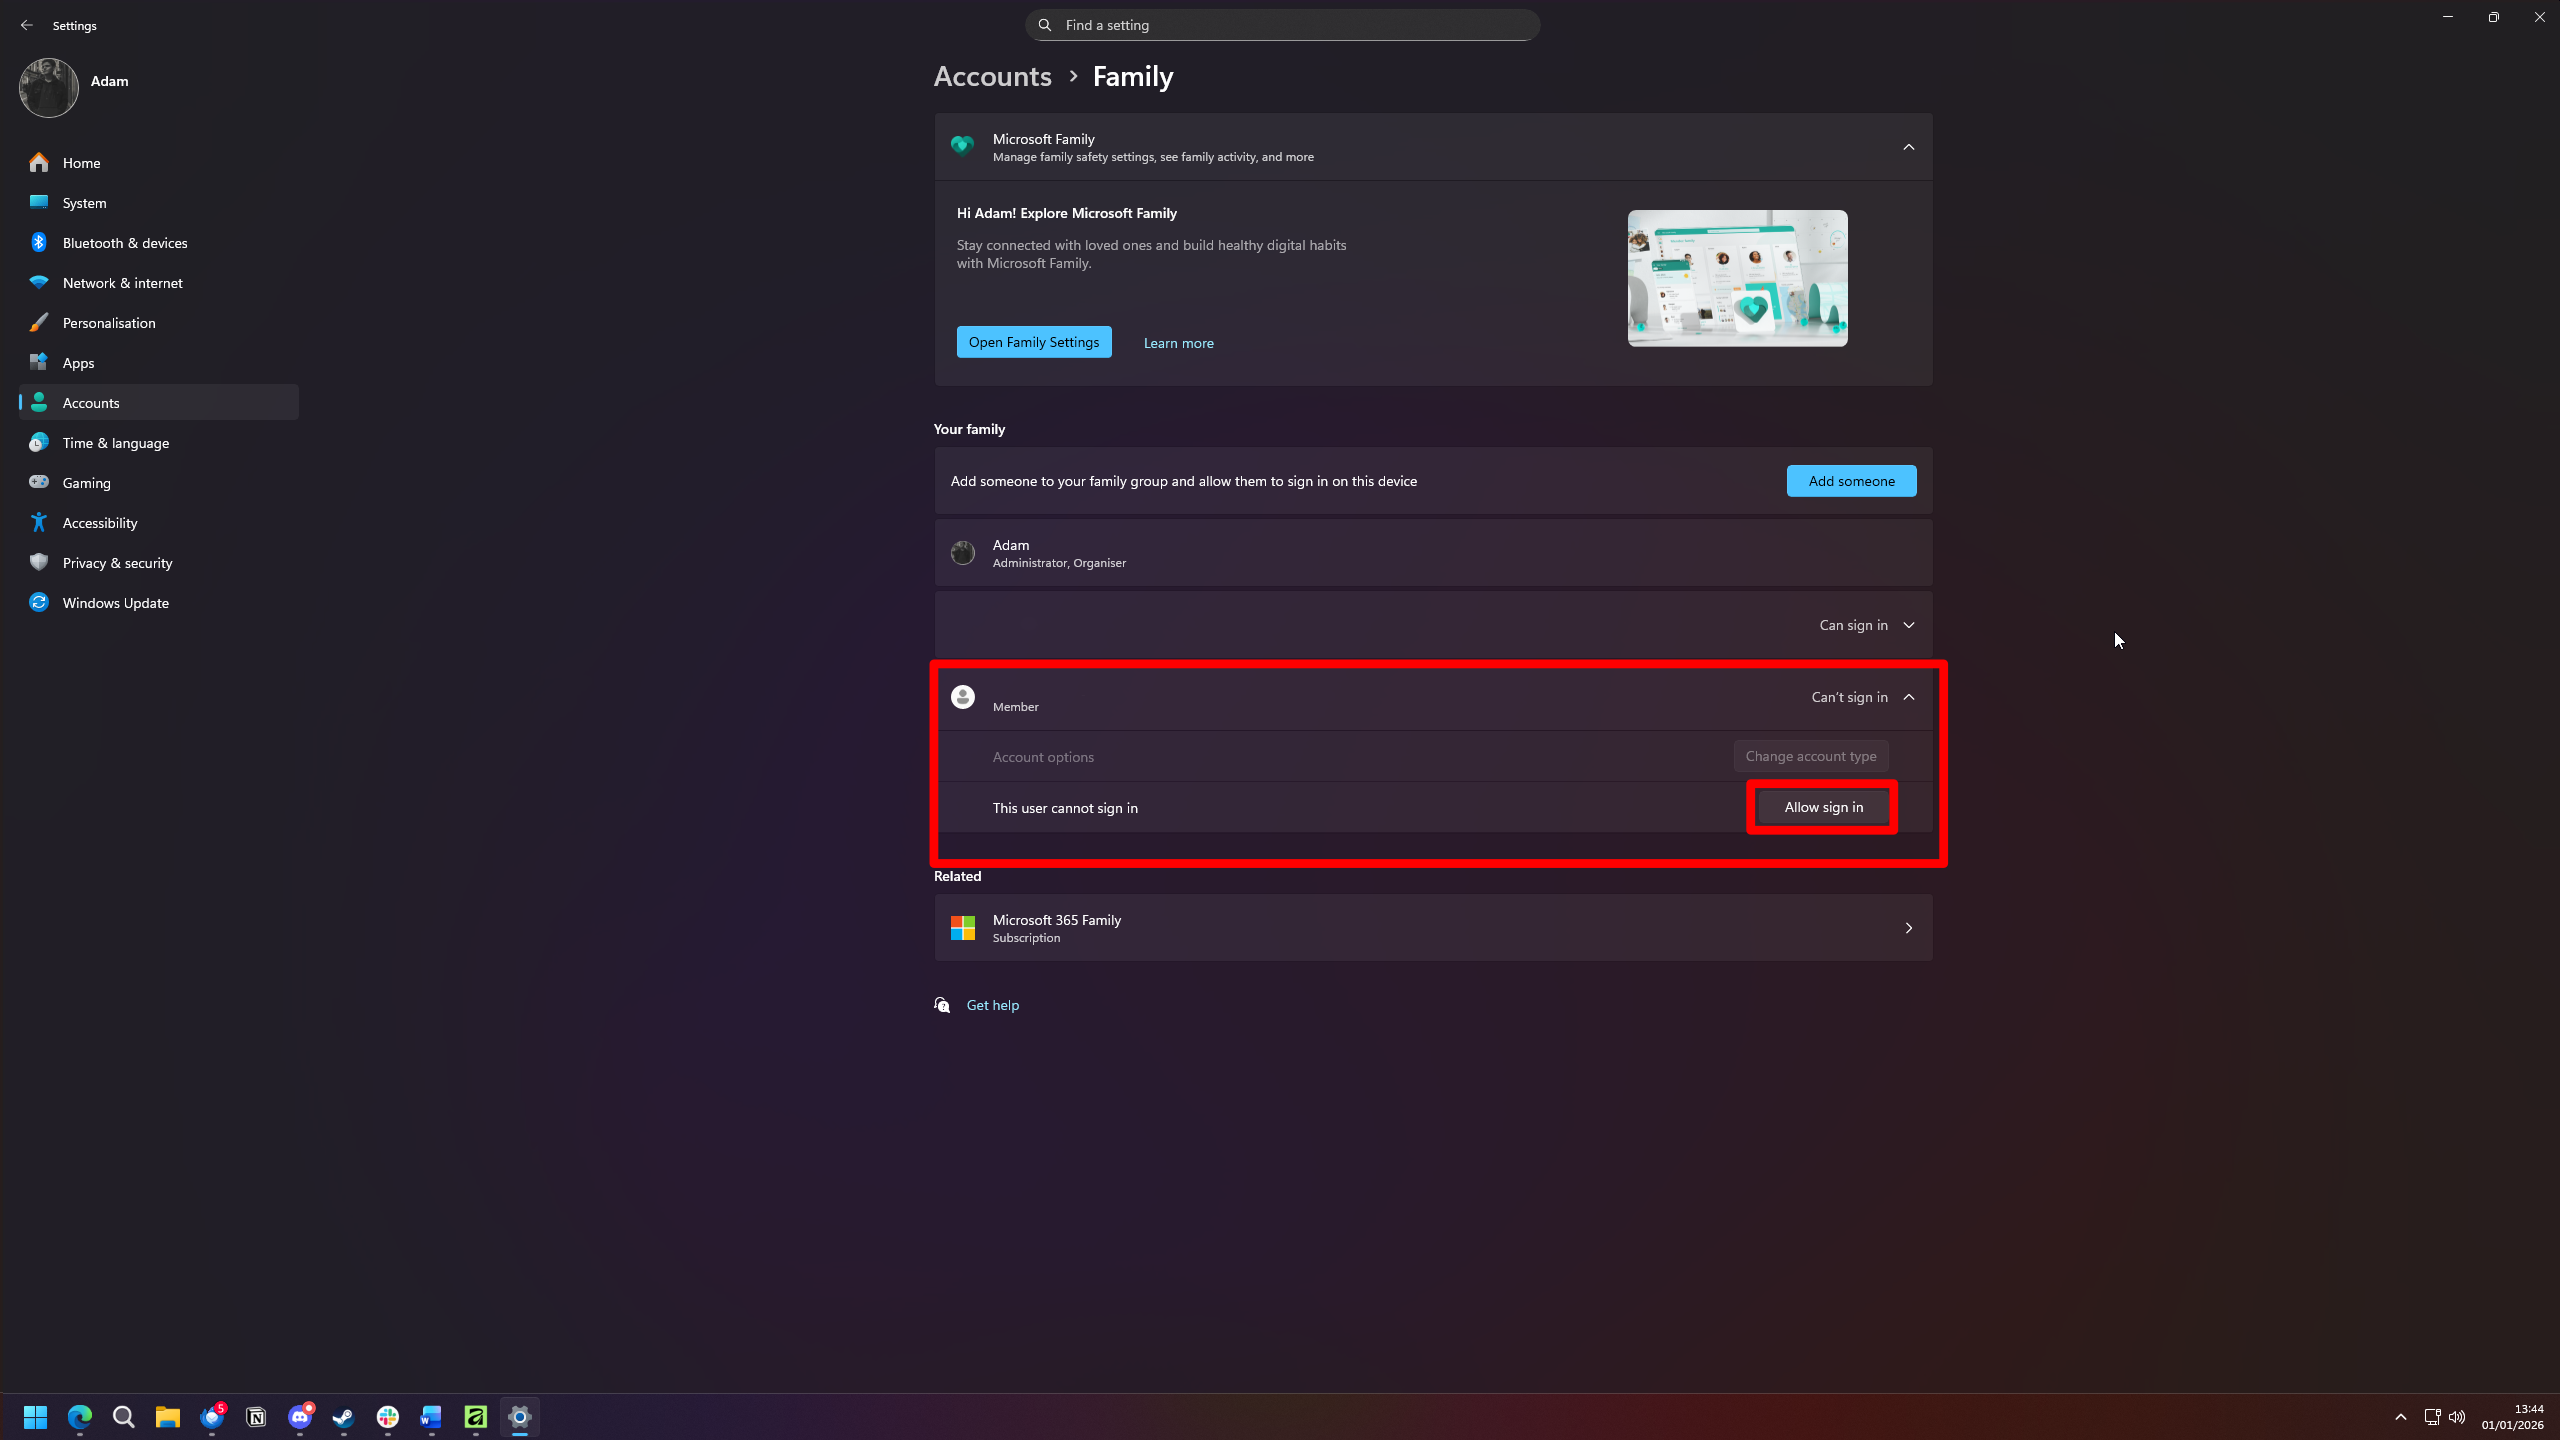2560x1440 pixels.
Task: Open Discord from the taskbar
Action: 299,1417
